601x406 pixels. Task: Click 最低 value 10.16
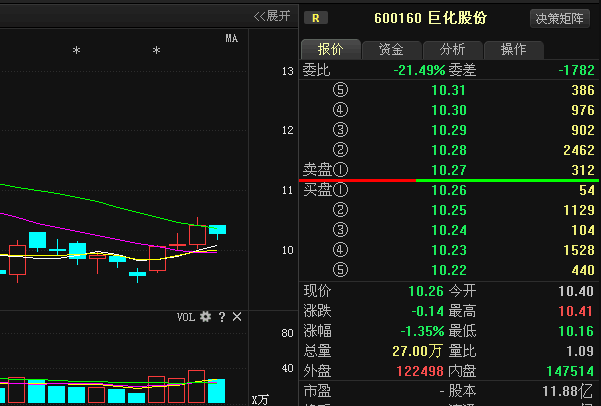pos(576,331)
